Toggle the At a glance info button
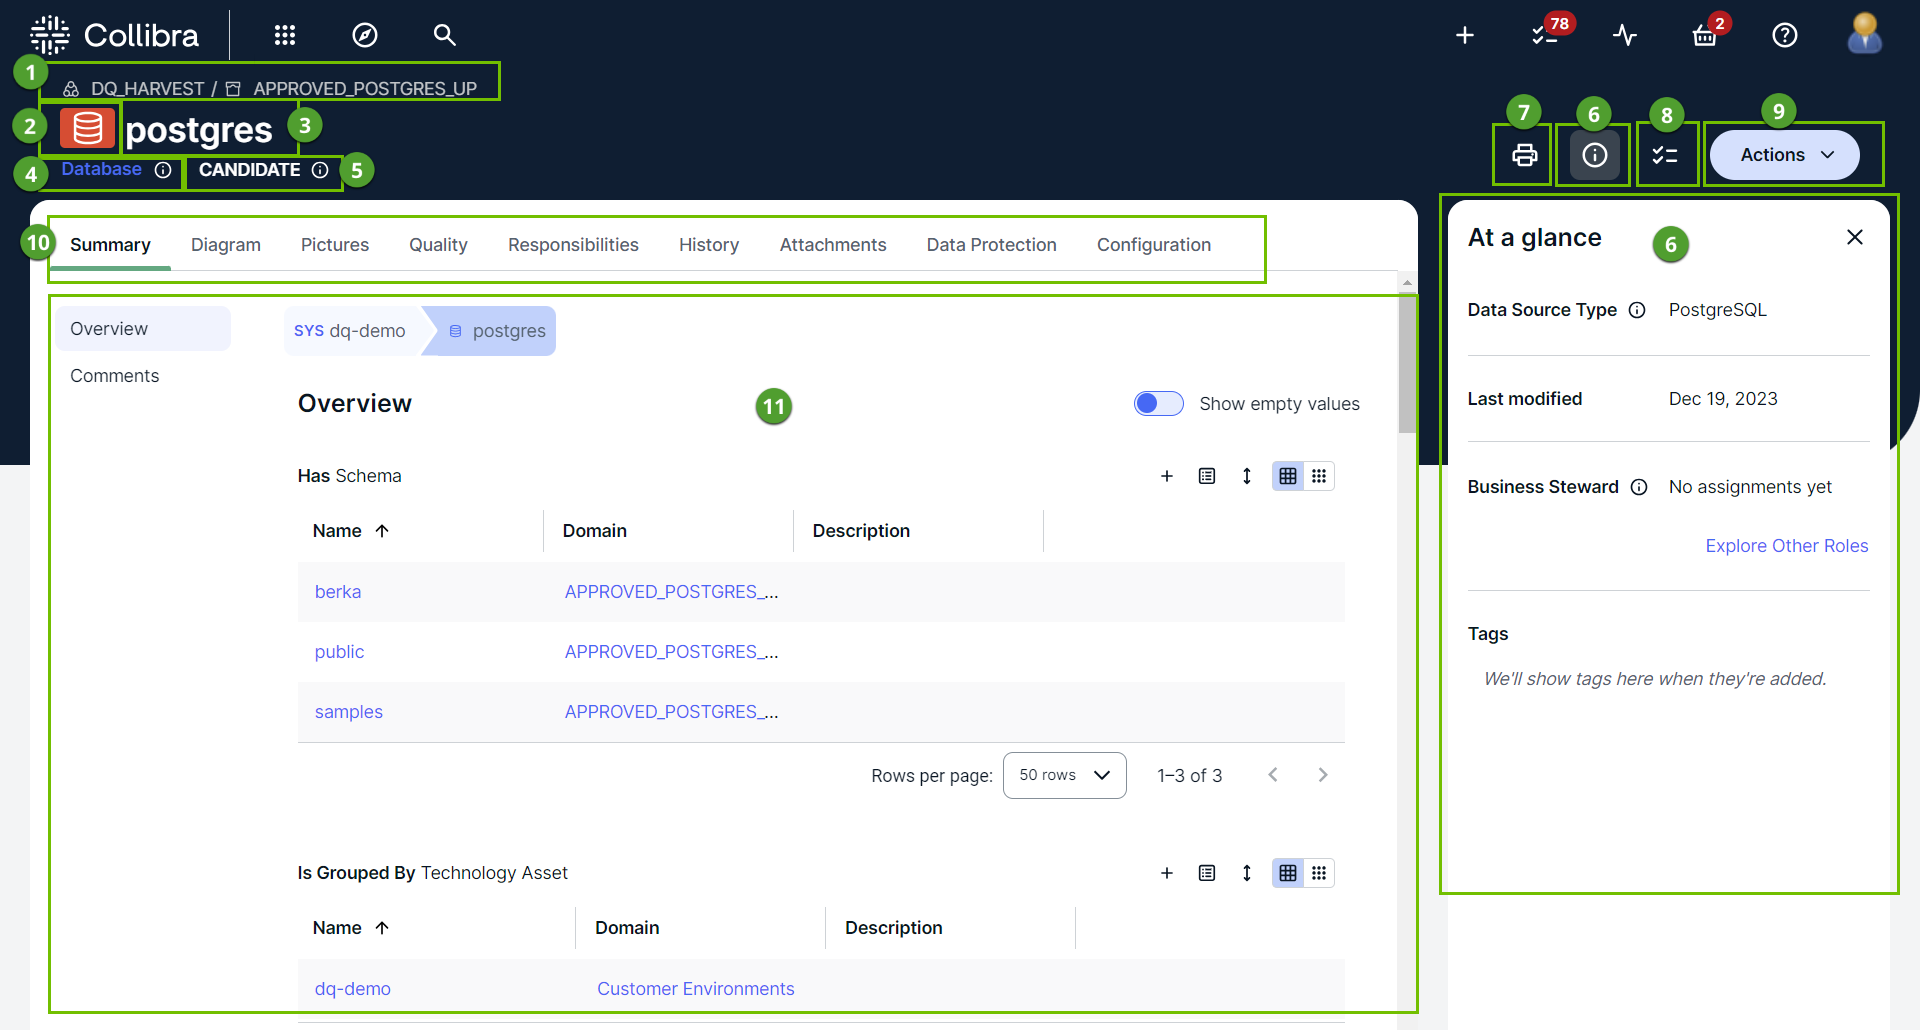The image size is (1920, 1030). [1595, 155]
